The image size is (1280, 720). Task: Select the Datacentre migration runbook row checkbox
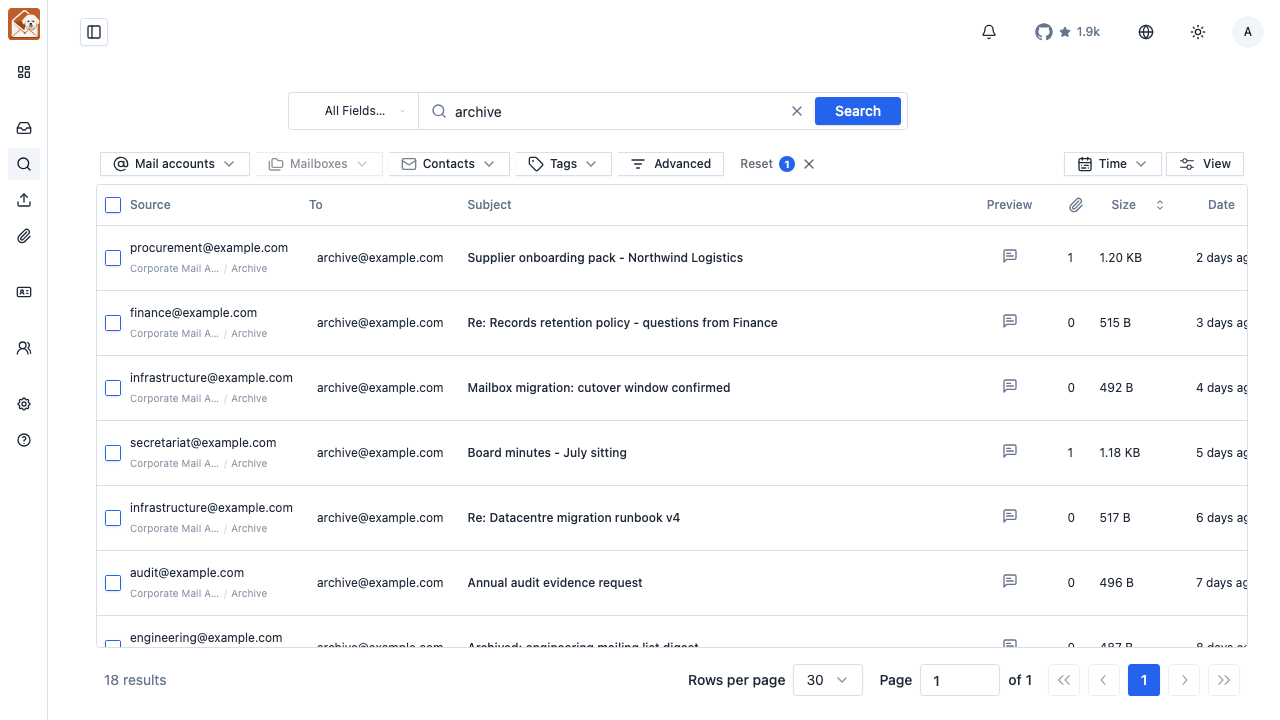point(113,518)
